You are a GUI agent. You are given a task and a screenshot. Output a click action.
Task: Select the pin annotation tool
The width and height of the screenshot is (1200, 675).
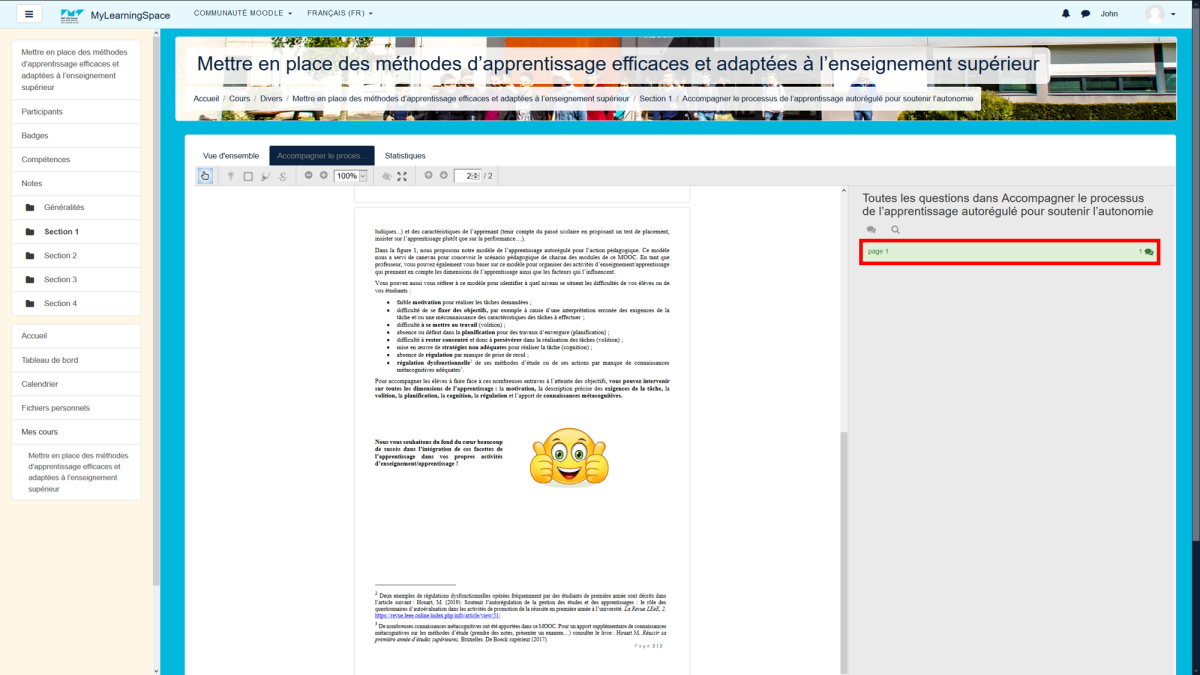click(x=231, y=176)
